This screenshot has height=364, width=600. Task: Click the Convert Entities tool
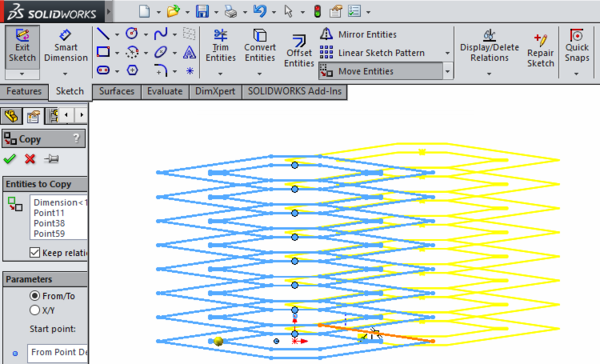[260, 46]
